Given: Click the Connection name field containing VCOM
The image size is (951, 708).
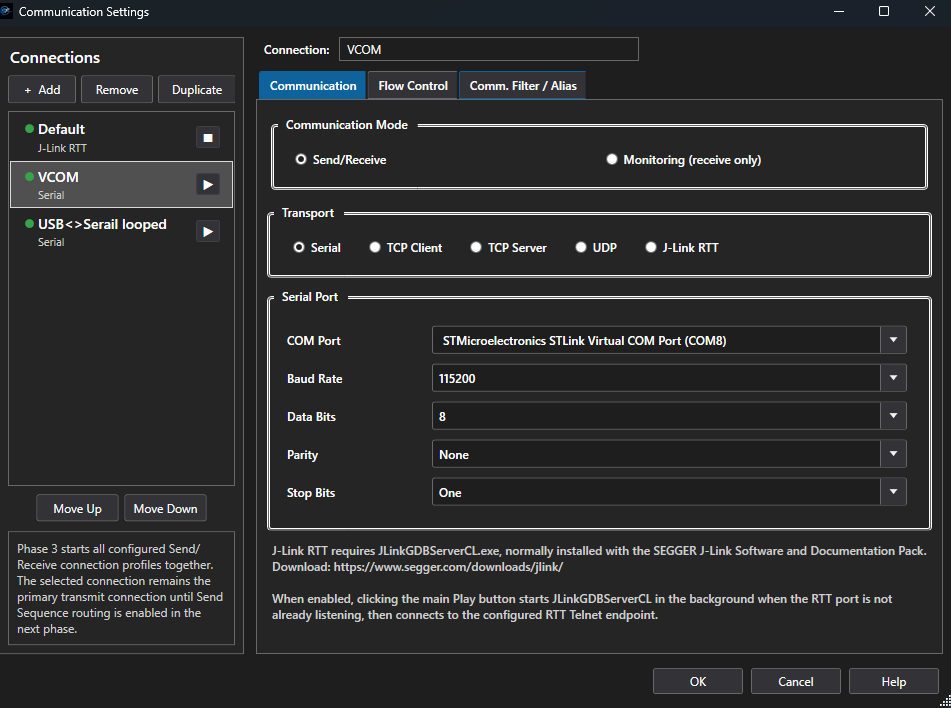Looking at the screenshot, I should pyautogui.click(x=488, y=49).
